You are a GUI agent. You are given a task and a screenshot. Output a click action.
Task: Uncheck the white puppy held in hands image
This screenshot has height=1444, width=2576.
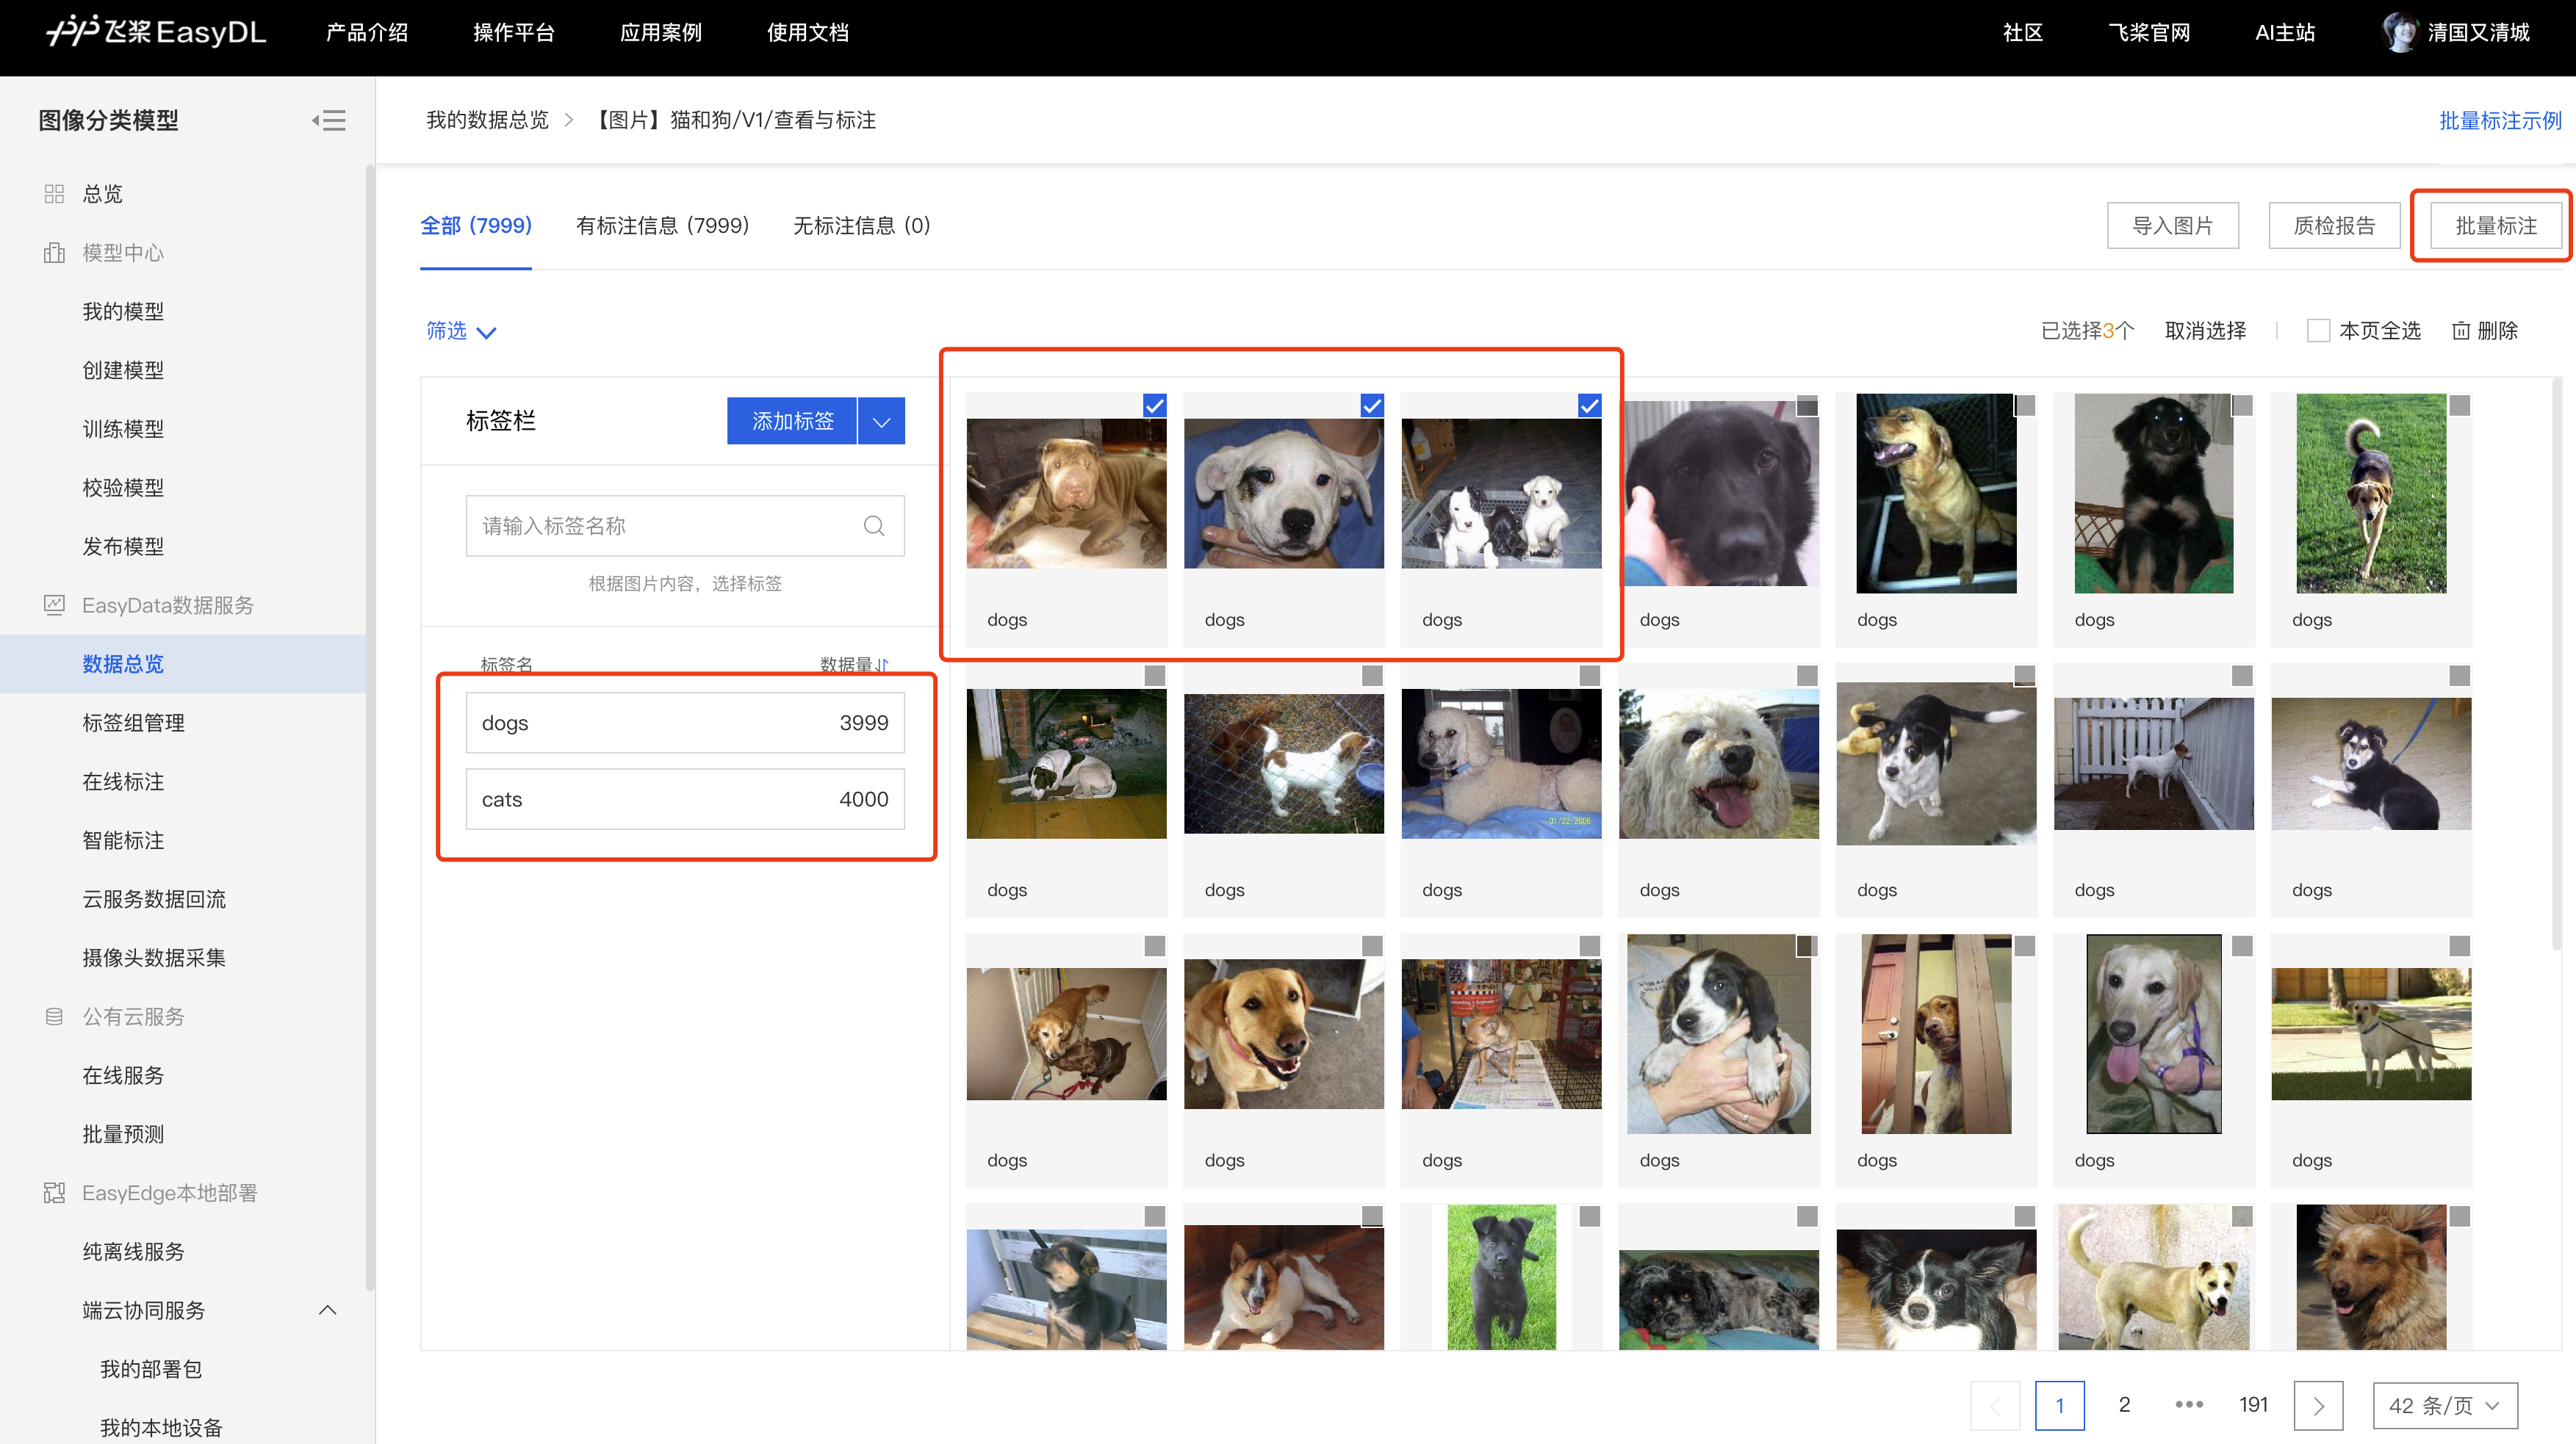click(1372, 405)
